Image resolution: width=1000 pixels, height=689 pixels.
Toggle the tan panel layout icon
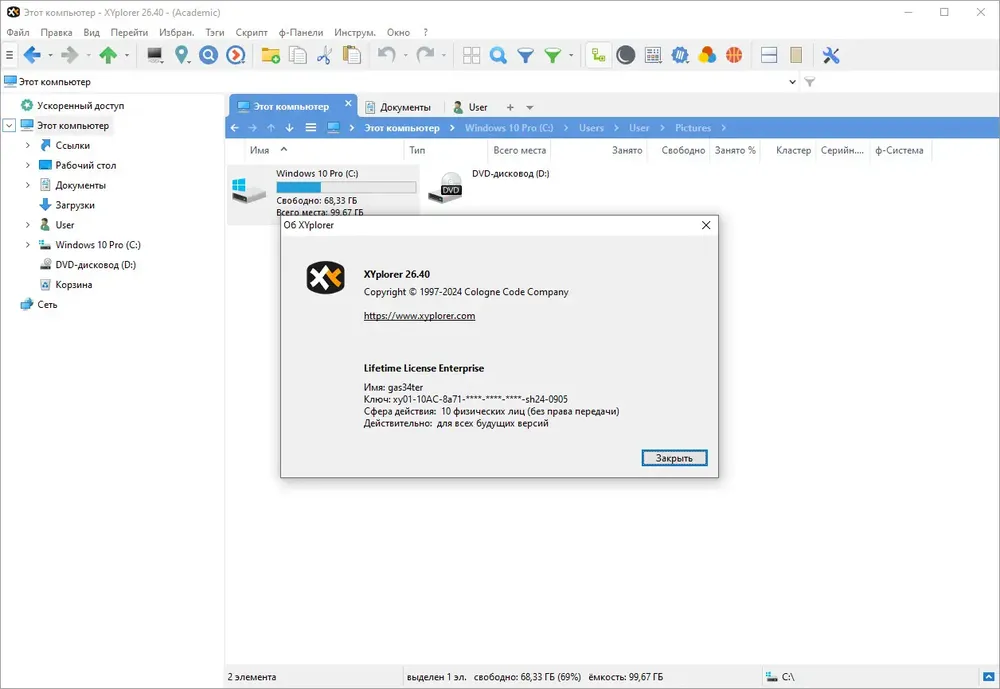click(796, 56)
